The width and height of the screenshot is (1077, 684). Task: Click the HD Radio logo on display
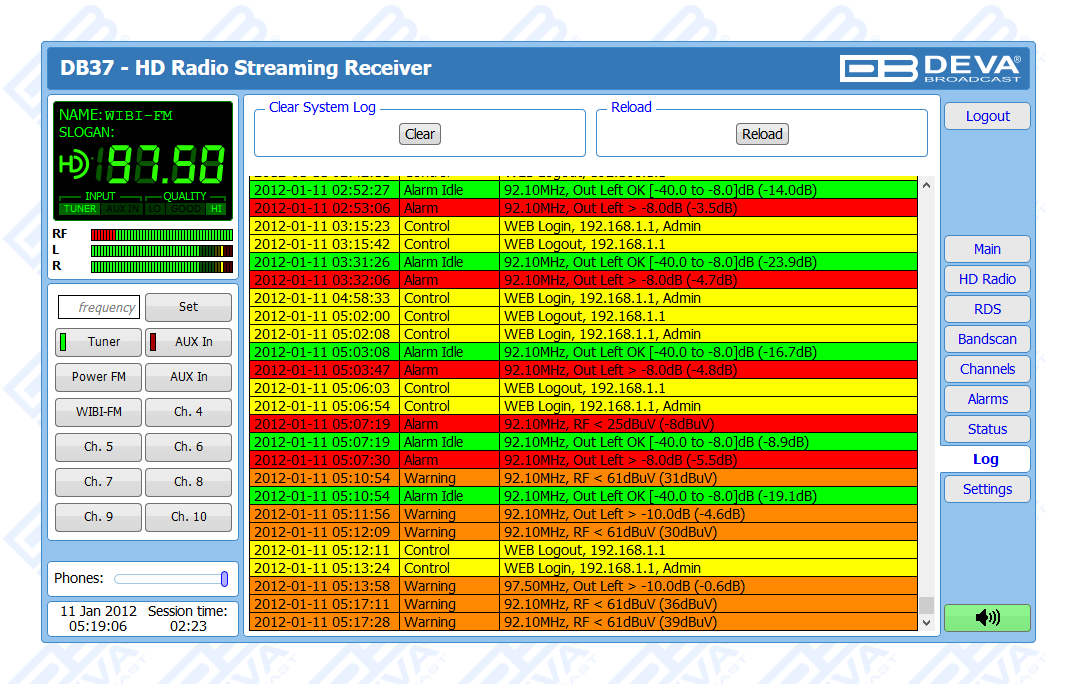pos(74,163)
